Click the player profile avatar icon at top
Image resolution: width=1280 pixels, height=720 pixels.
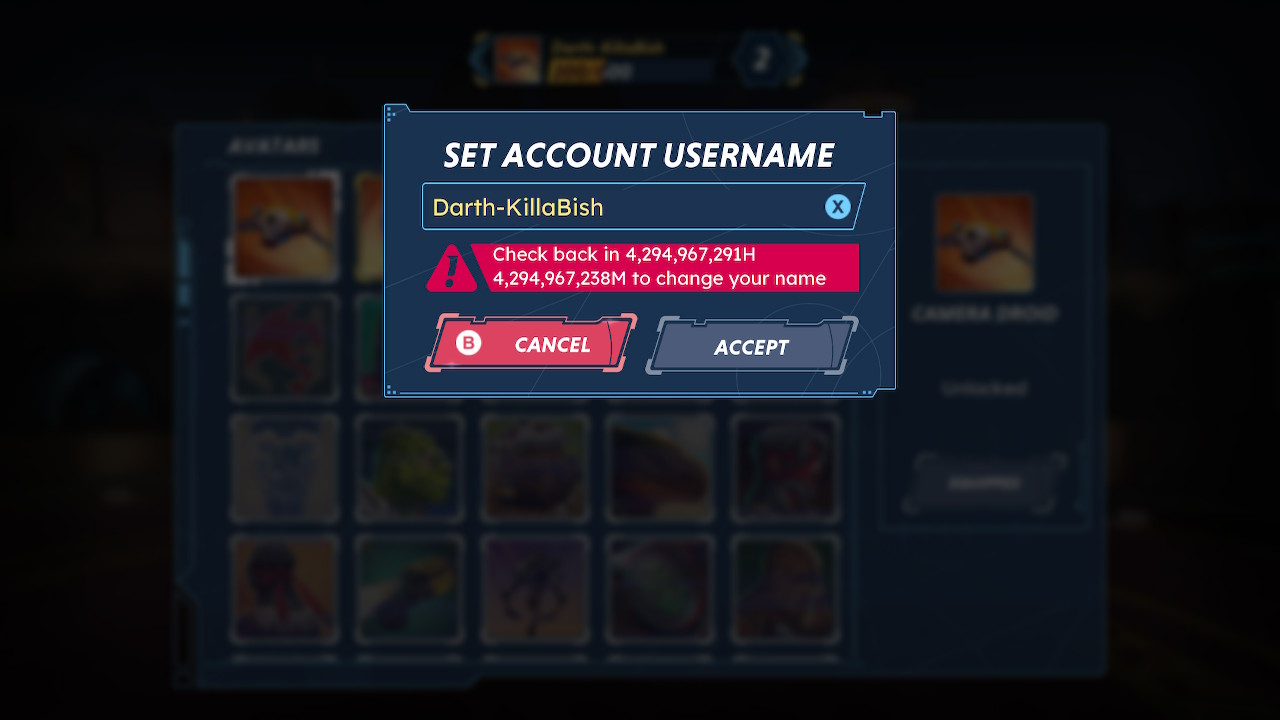(x=518, y=59)
